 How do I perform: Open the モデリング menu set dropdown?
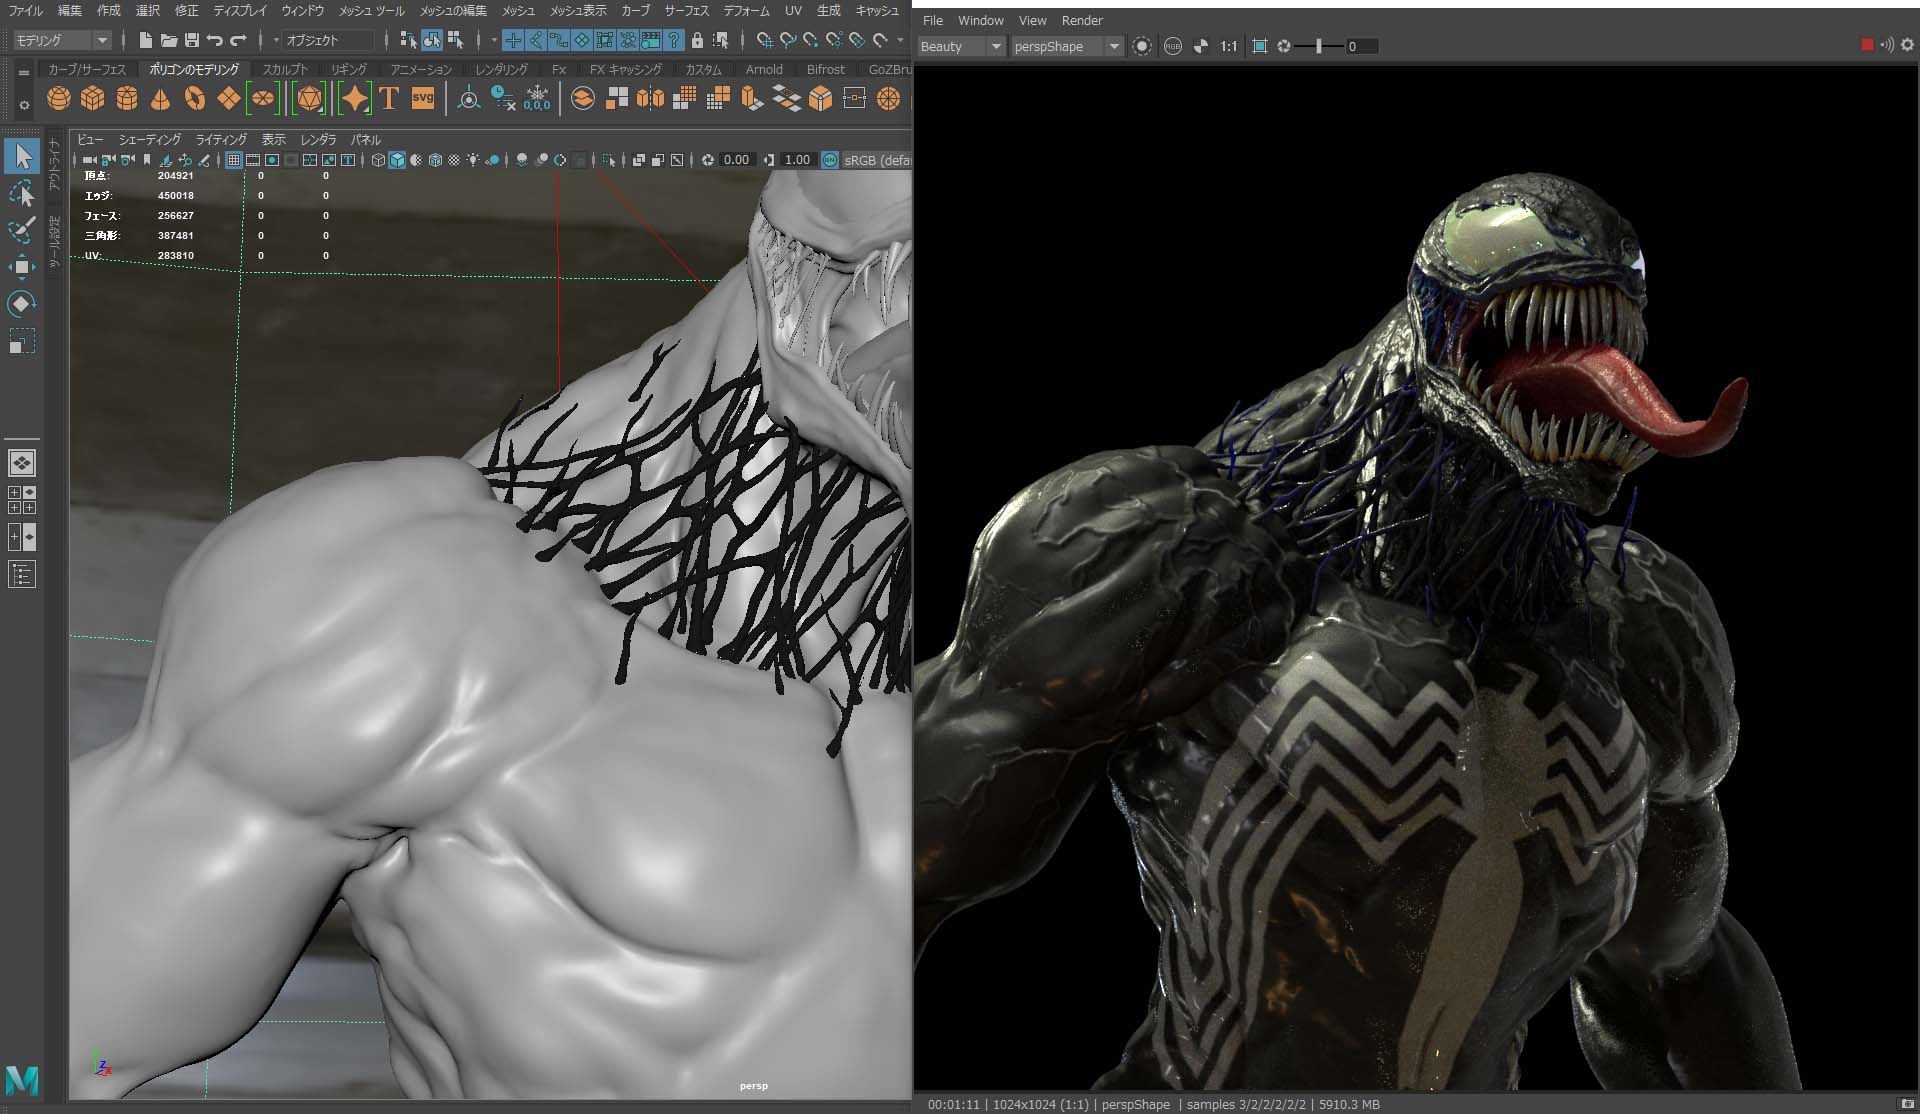(62, 40)
